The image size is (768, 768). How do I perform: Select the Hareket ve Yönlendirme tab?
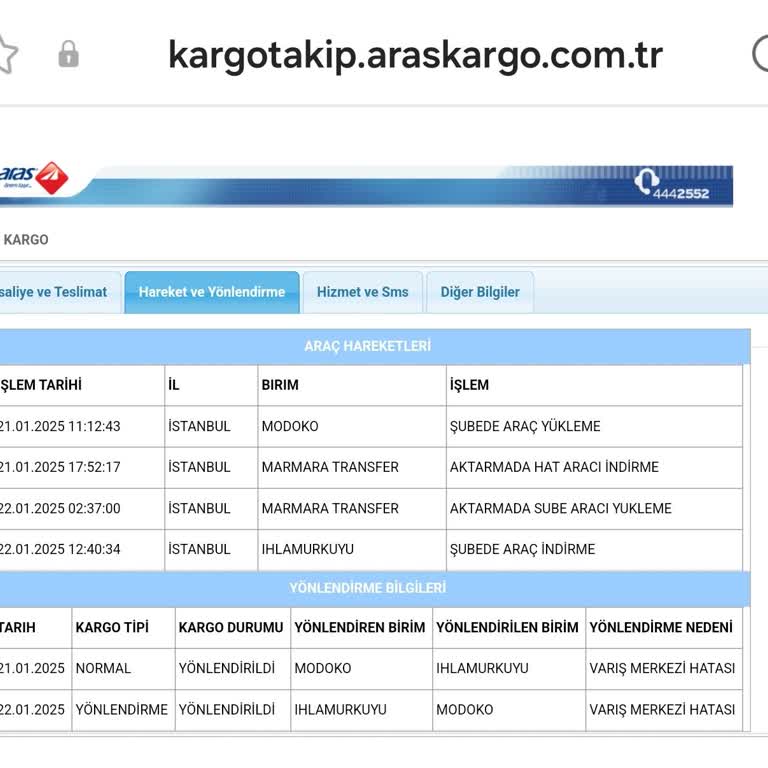pos(212,292)
